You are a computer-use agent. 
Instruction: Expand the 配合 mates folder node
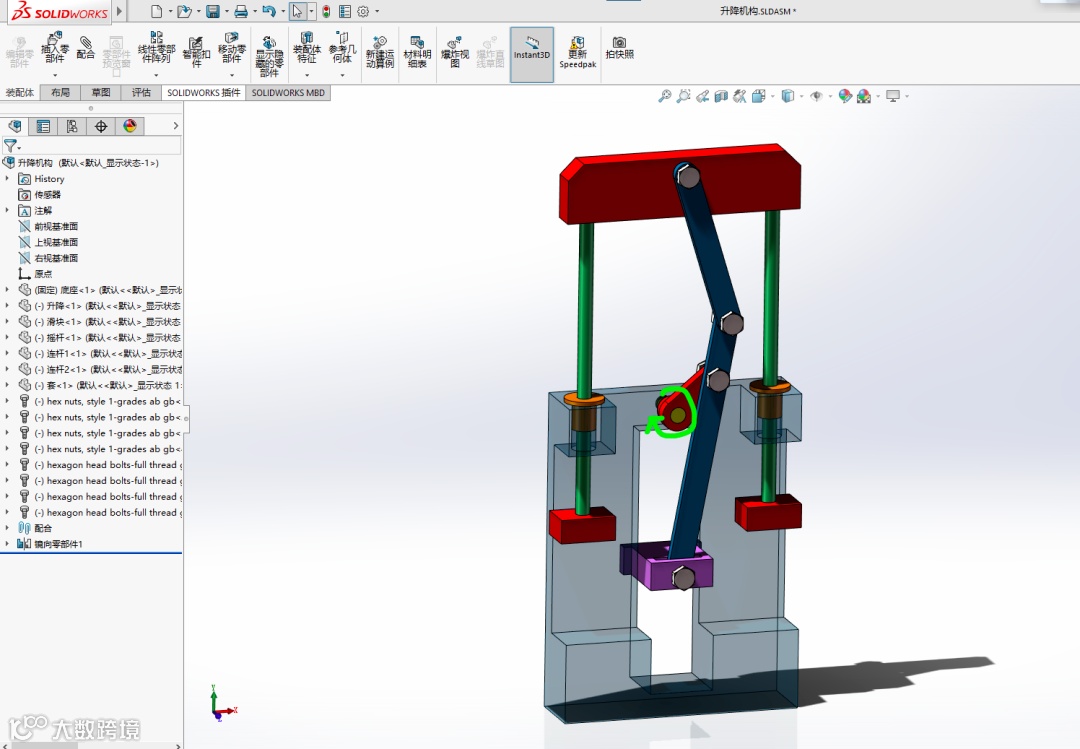[x=8, y=528]
